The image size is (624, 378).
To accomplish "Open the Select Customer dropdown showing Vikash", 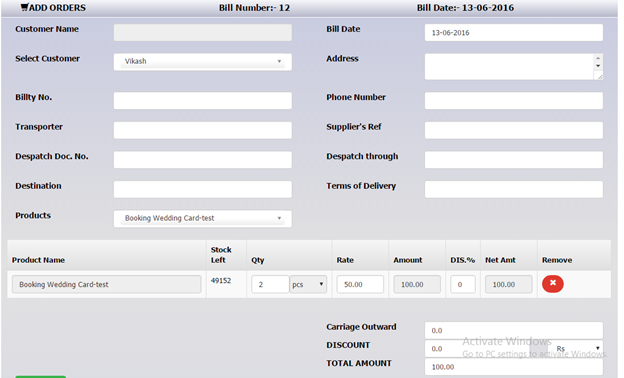I will pos(203,62).
